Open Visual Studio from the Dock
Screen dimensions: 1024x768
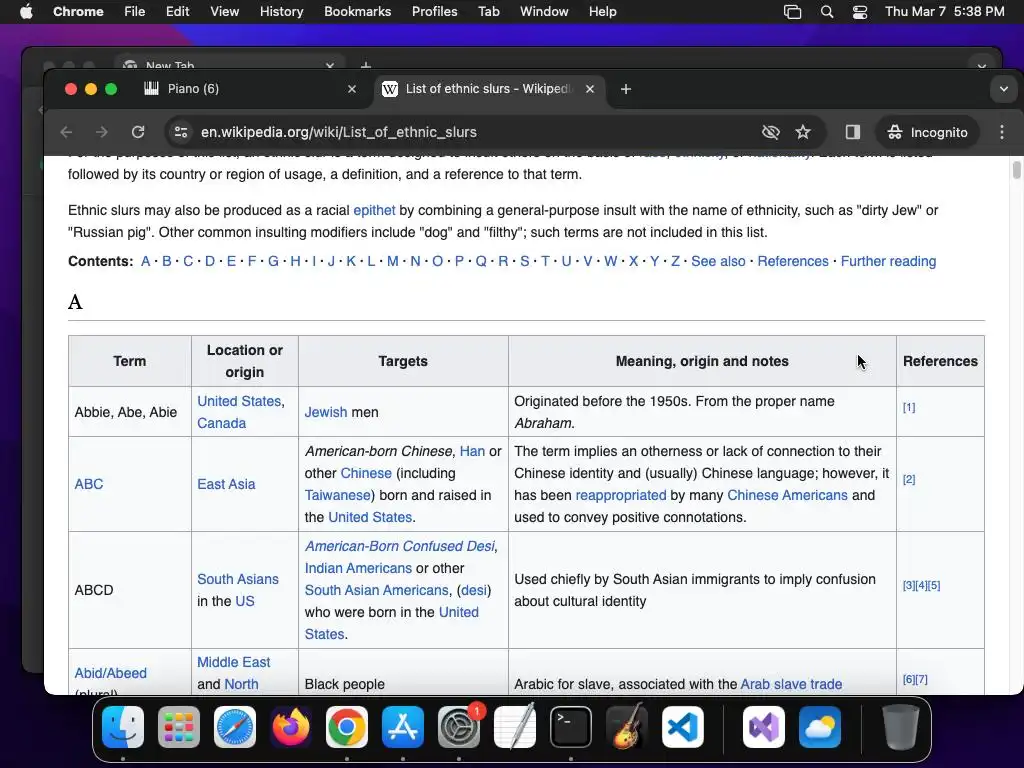[764, 727]
